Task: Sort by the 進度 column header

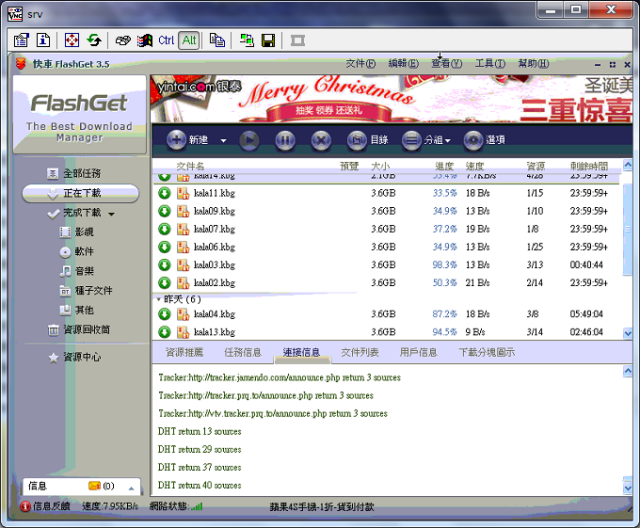Action: [x=444, y=166]
